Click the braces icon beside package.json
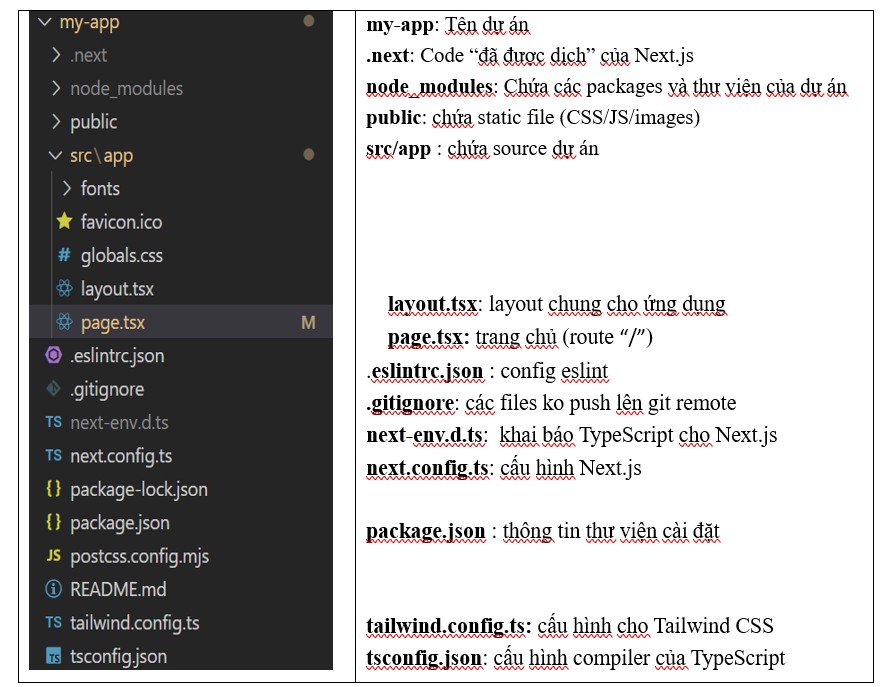Screen dimensions: 889x687 pos(53,522)
